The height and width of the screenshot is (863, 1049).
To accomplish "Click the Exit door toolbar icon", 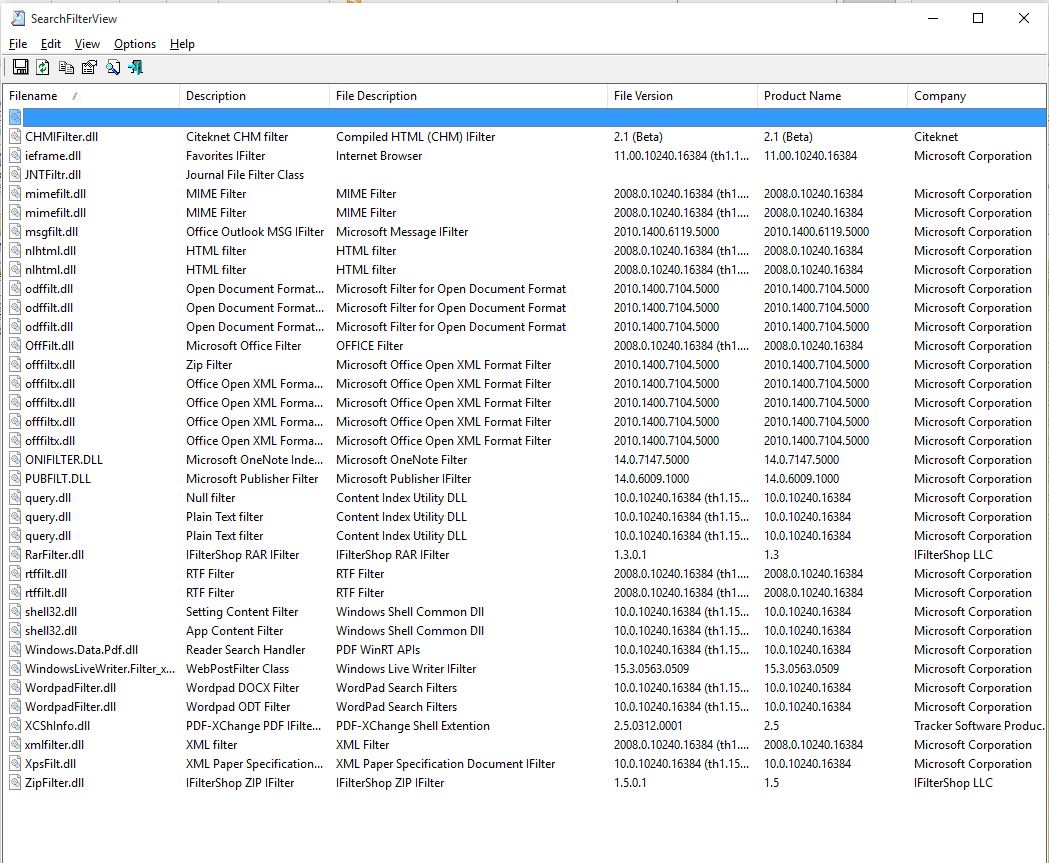I will pyautogui.click(x=135, y=67).
